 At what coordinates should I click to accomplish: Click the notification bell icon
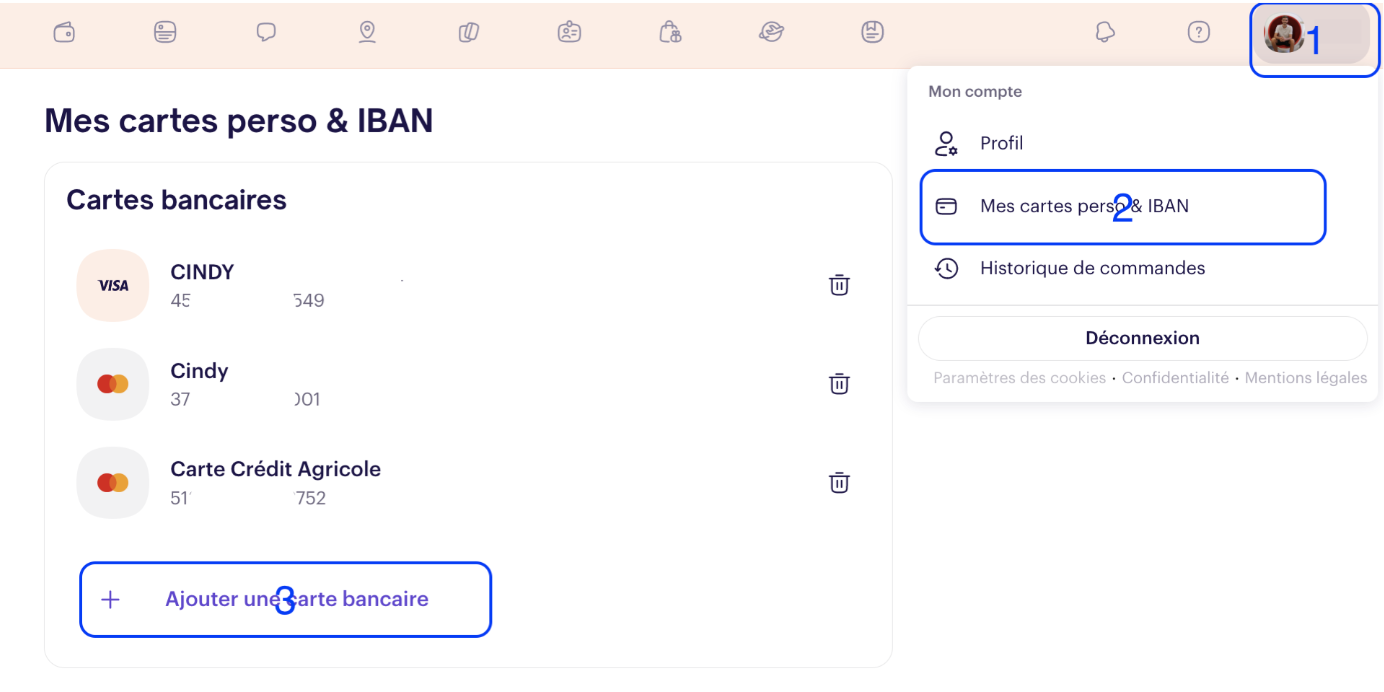pos(1105,32)
